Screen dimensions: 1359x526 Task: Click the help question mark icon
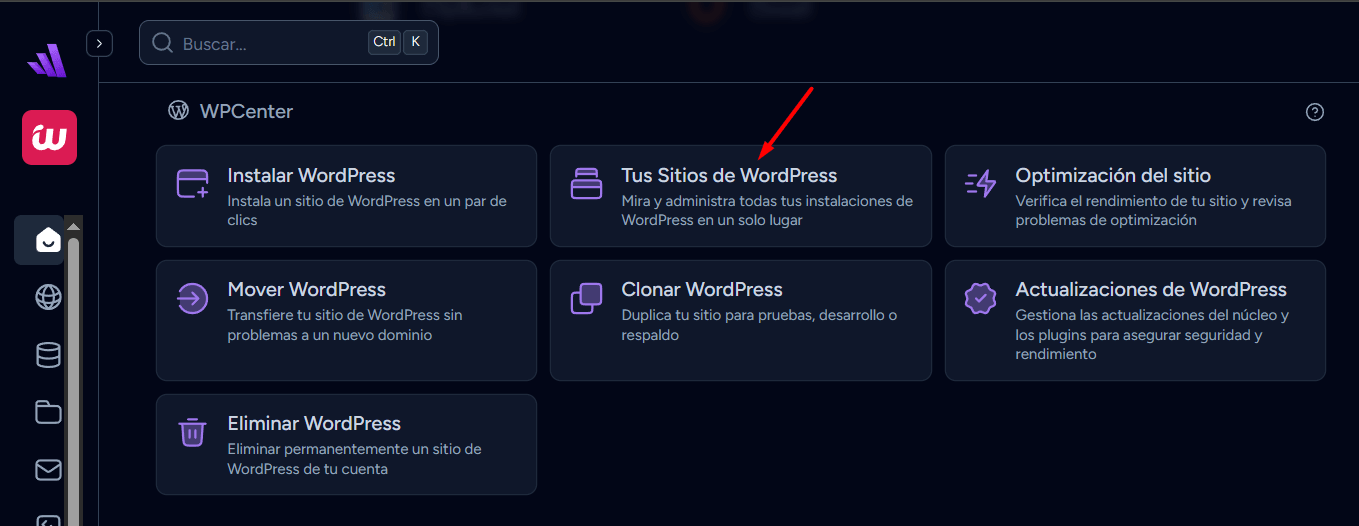[1315, 112]
